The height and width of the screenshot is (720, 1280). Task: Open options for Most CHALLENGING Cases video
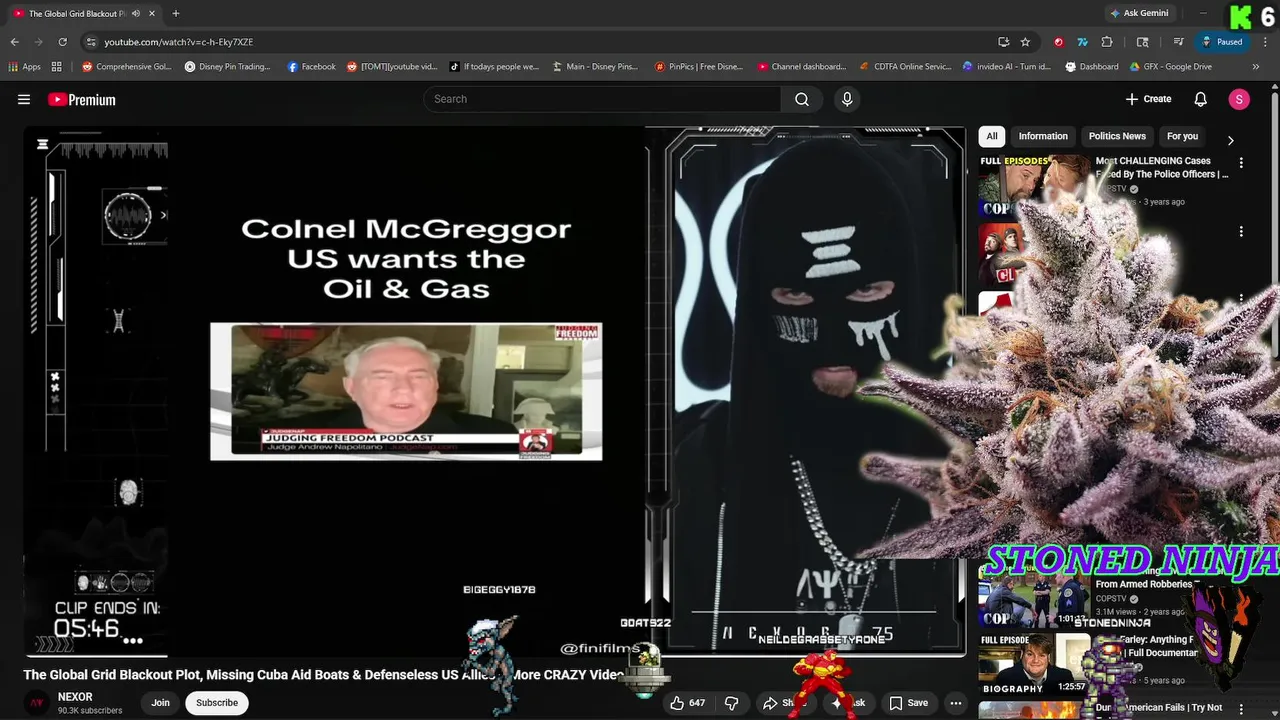point(1241,162)
